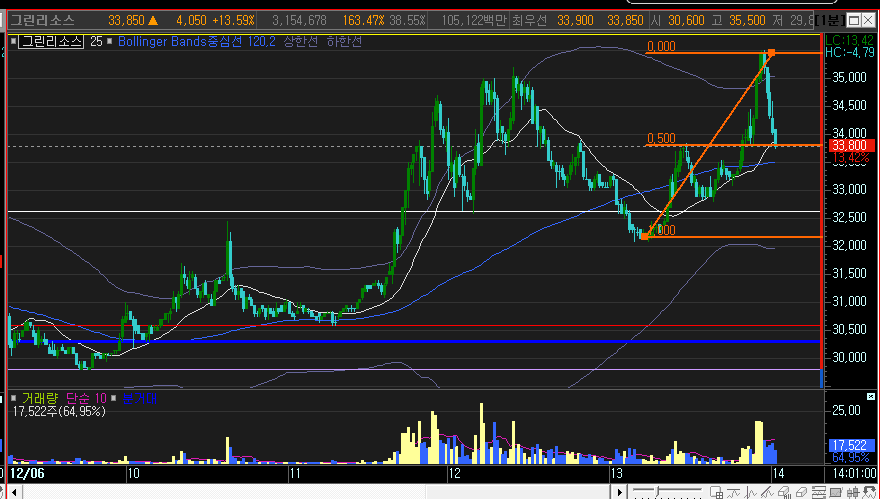Click the refresh chart arrow icon
880x499 pixels.
click(x=869, y=493)
